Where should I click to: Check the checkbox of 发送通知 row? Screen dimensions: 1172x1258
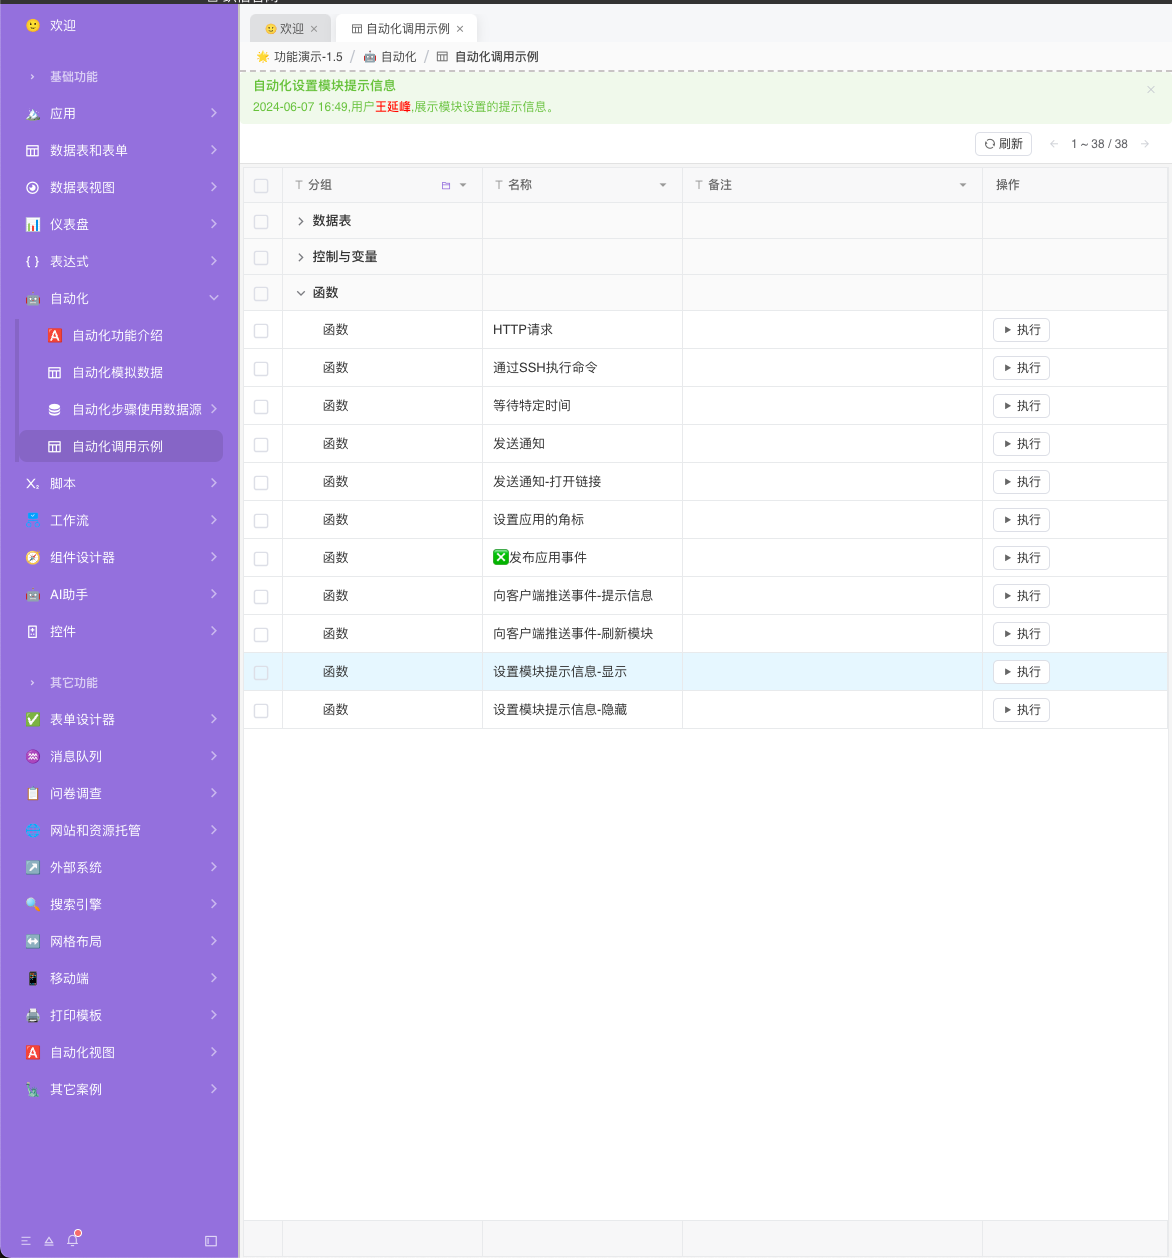coord(261,444)
